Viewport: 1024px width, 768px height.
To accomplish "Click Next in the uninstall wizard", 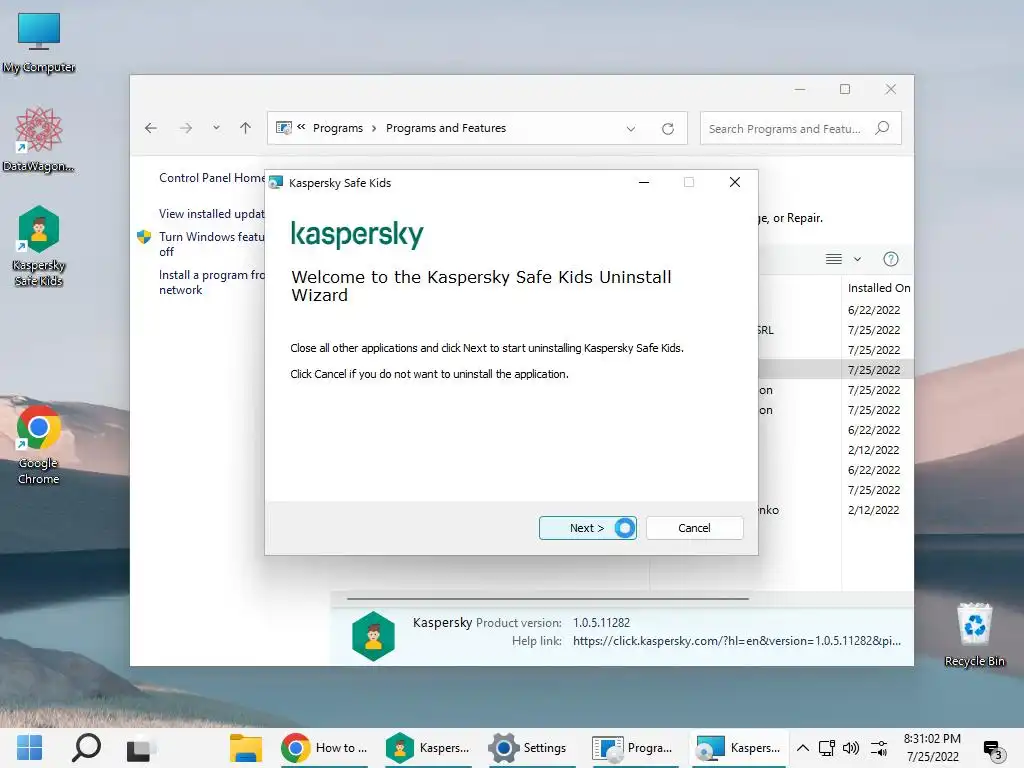I will 587,528.
